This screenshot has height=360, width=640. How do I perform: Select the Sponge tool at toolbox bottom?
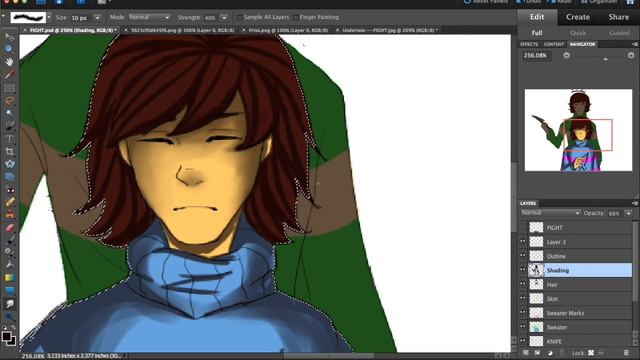coord(9,316)
